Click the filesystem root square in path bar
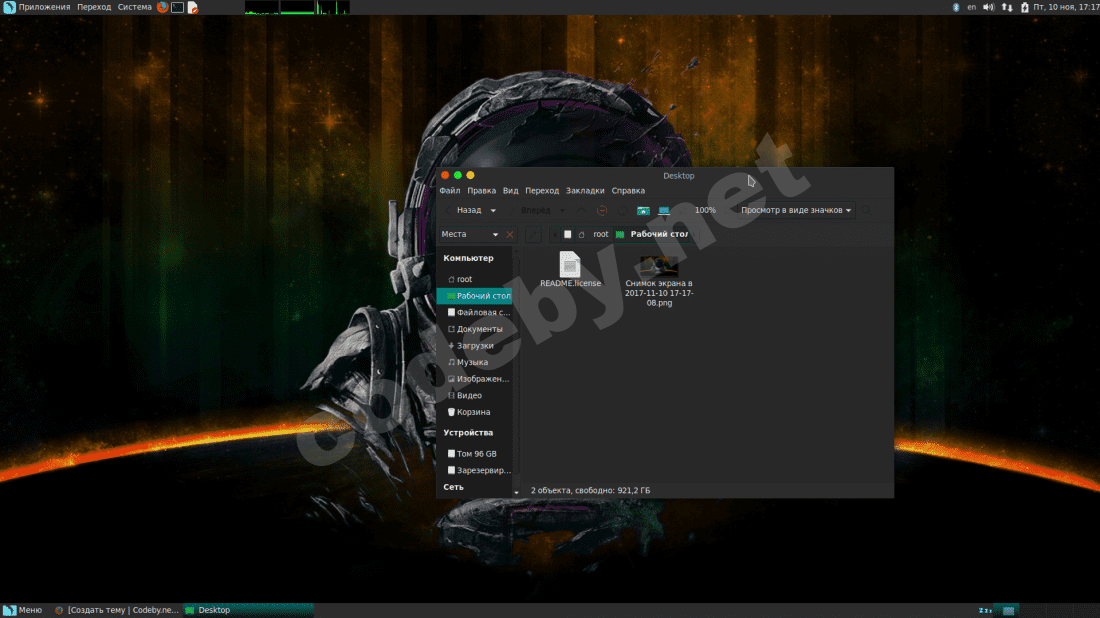 pos(568,234)
